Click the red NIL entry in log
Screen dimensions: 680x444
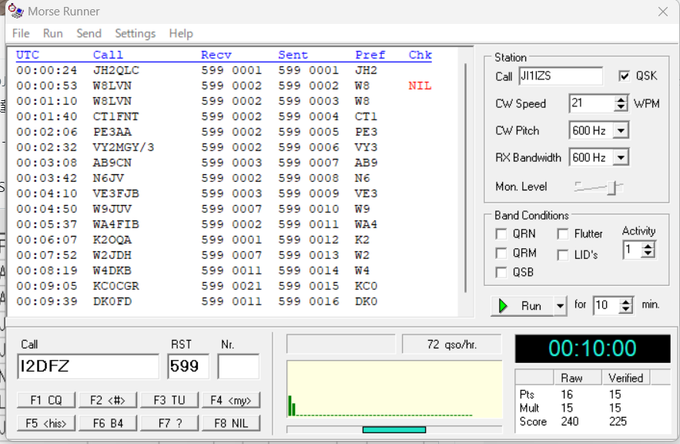[x=420, y=86]
